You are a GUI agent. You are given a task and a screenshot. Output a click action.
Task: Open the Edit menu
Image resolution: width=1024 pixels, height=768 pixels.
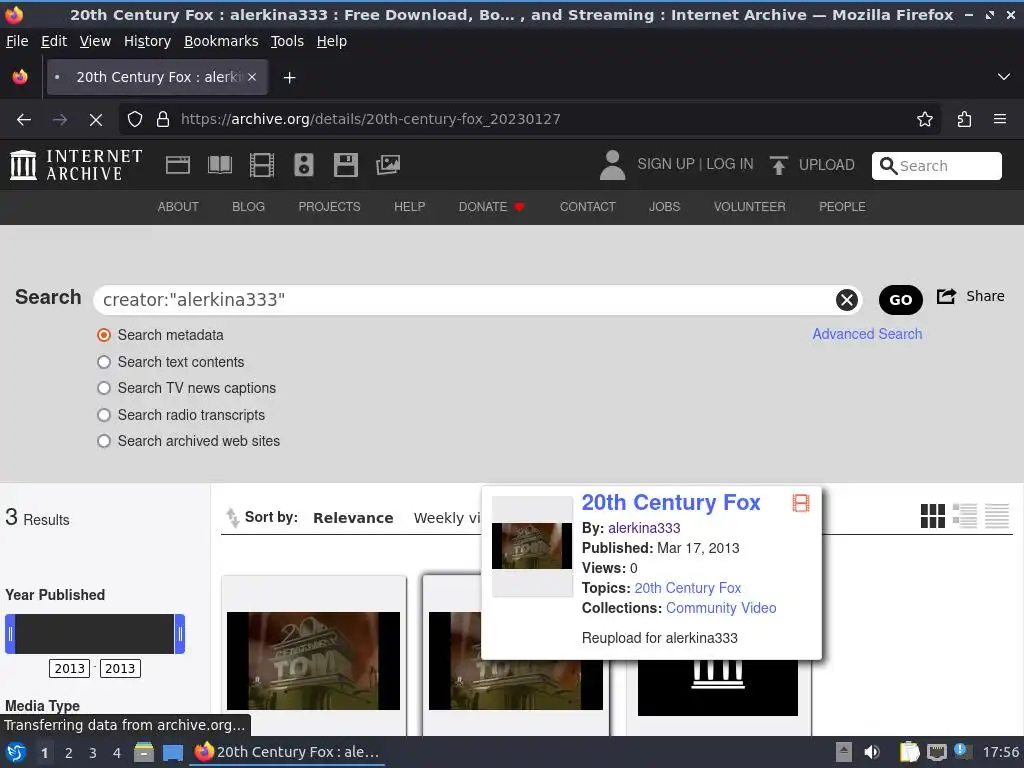point(54,41)
